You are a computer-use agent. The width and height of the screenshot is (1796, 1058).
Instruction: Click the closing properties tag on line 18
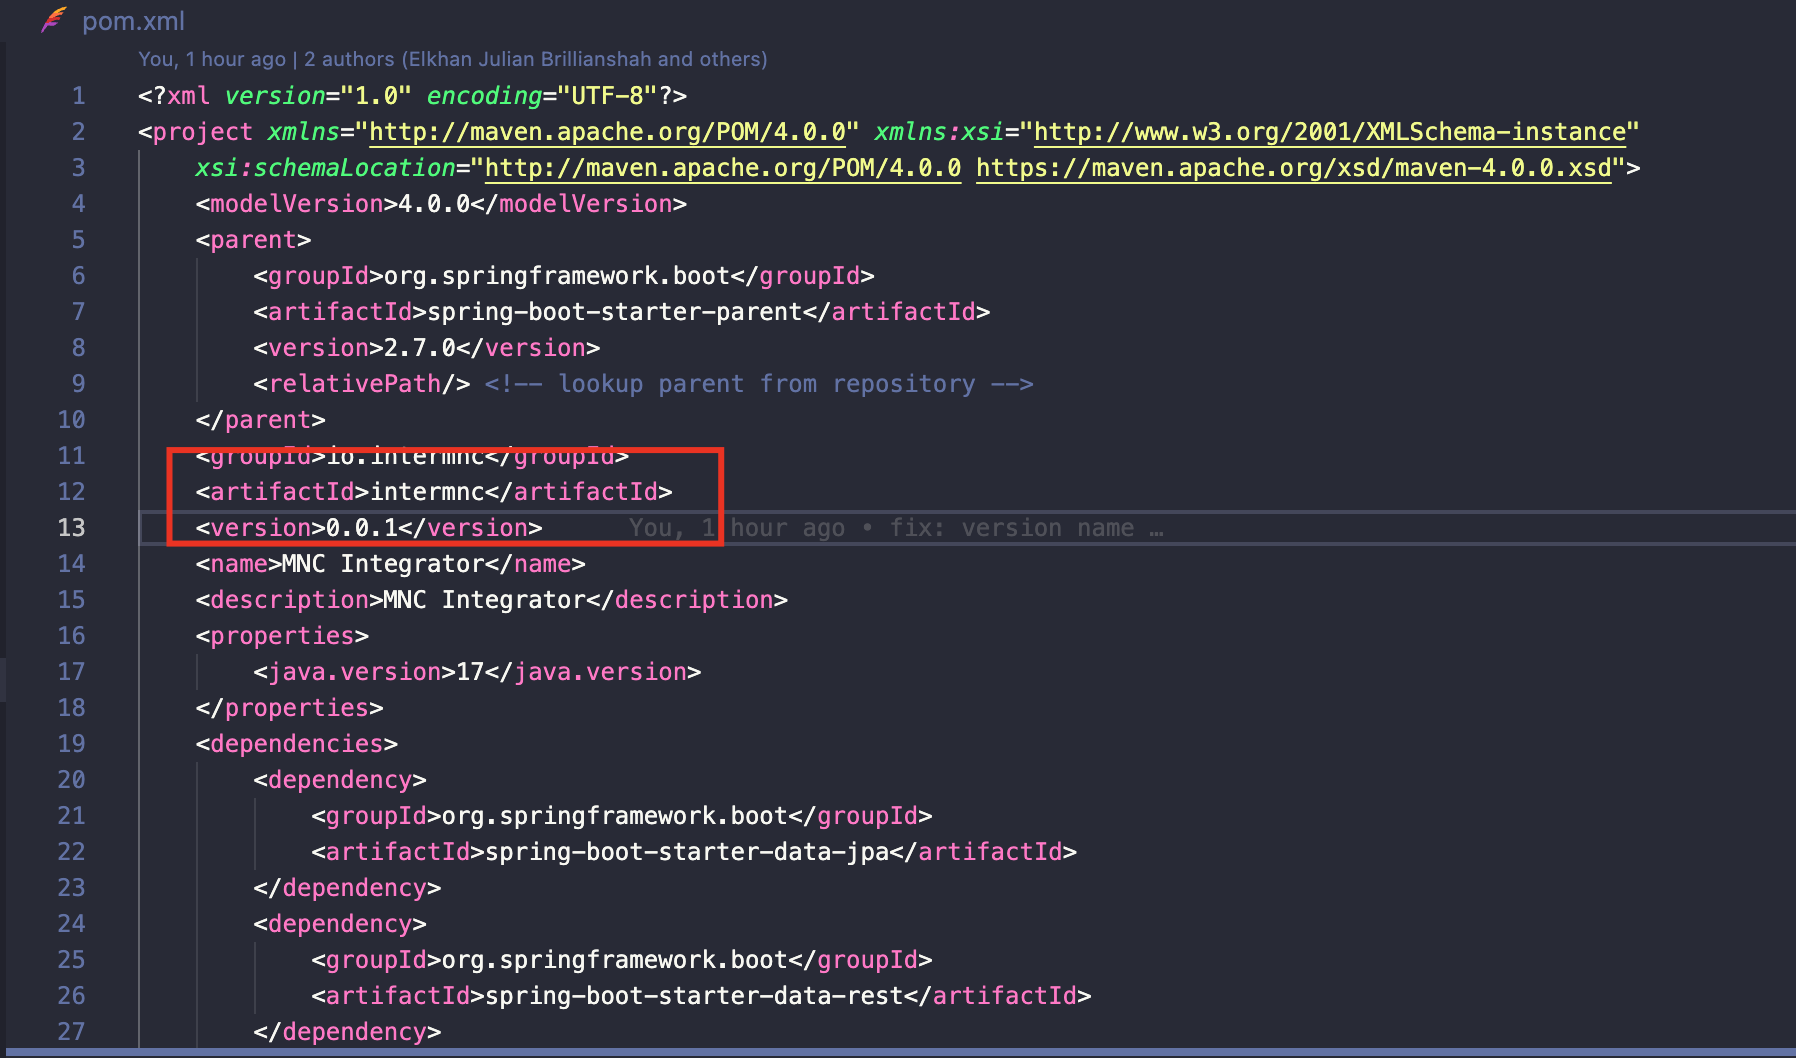tap(290, 708)
